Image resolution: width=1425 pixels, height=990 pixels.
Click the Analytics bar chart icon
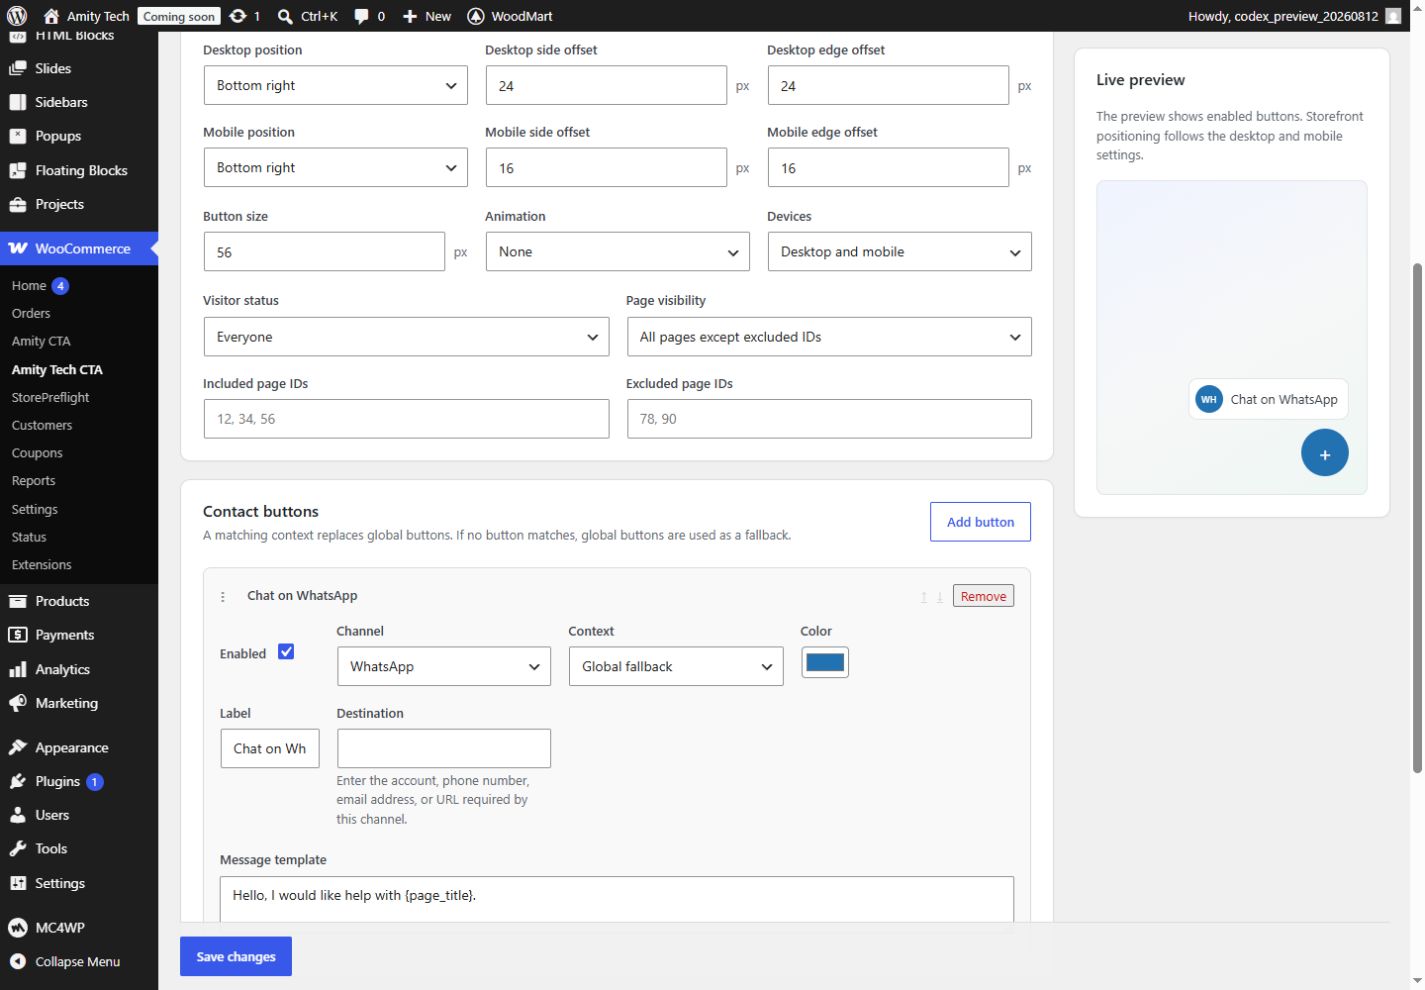click(x=18, y=669)
